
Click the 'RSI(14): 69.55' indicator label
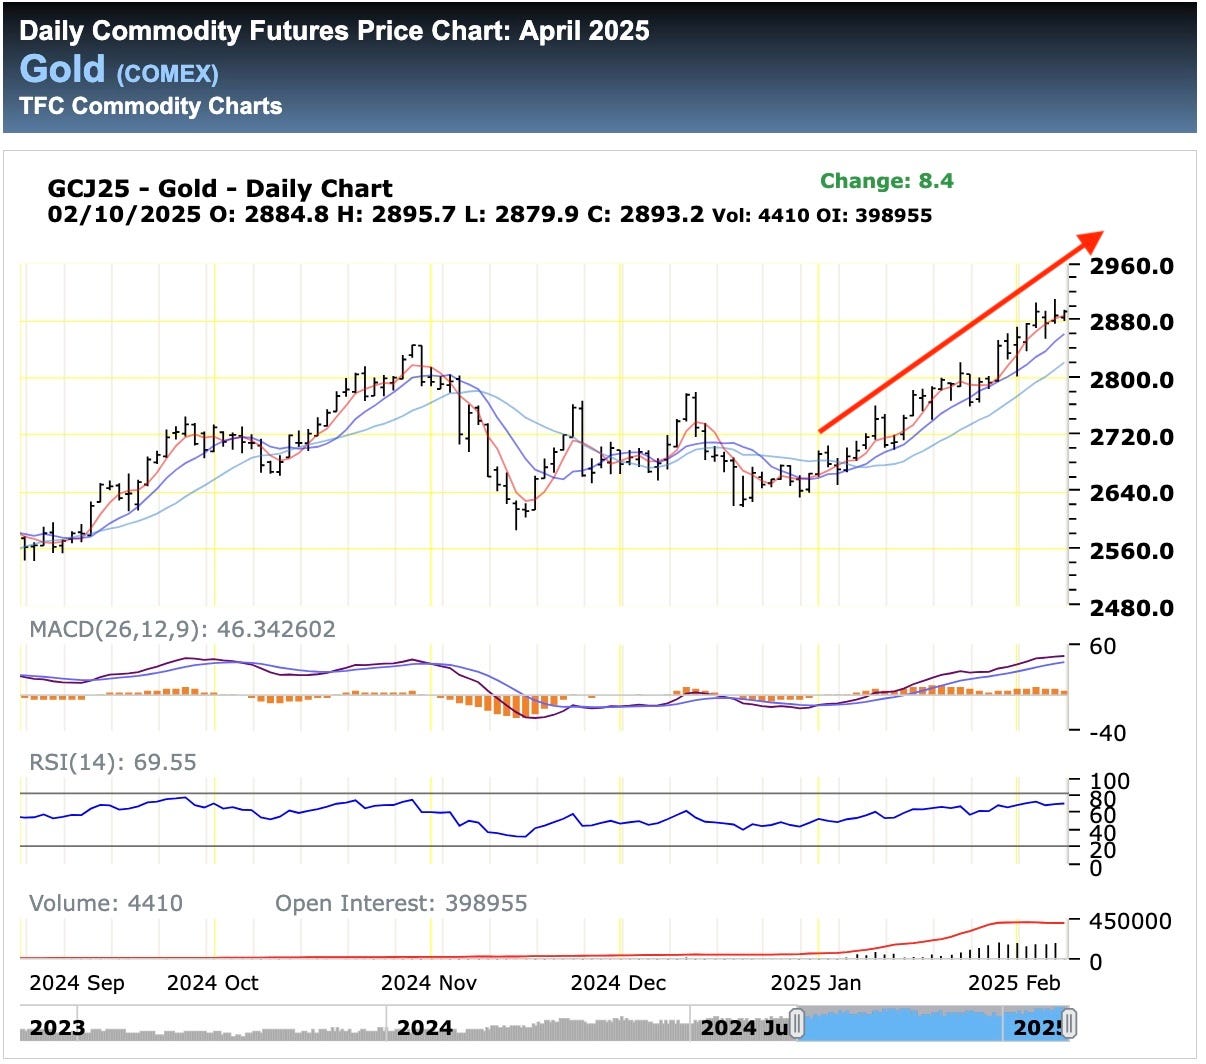[113, 763]
